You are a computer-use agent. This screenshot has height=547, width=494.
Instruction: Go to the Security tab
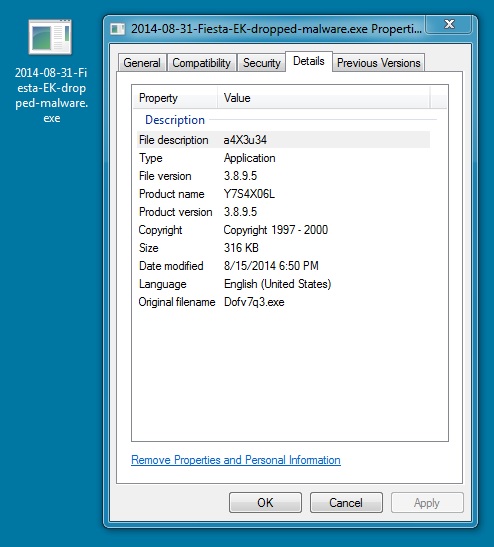(262, 63)
